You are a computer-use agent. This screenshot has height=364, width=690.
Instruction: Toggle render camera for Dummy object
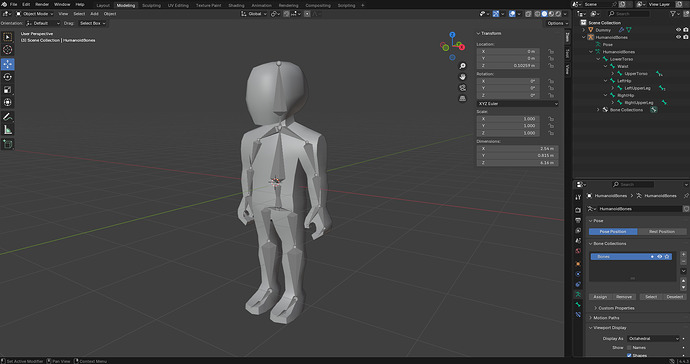click(x=686, y=30)
